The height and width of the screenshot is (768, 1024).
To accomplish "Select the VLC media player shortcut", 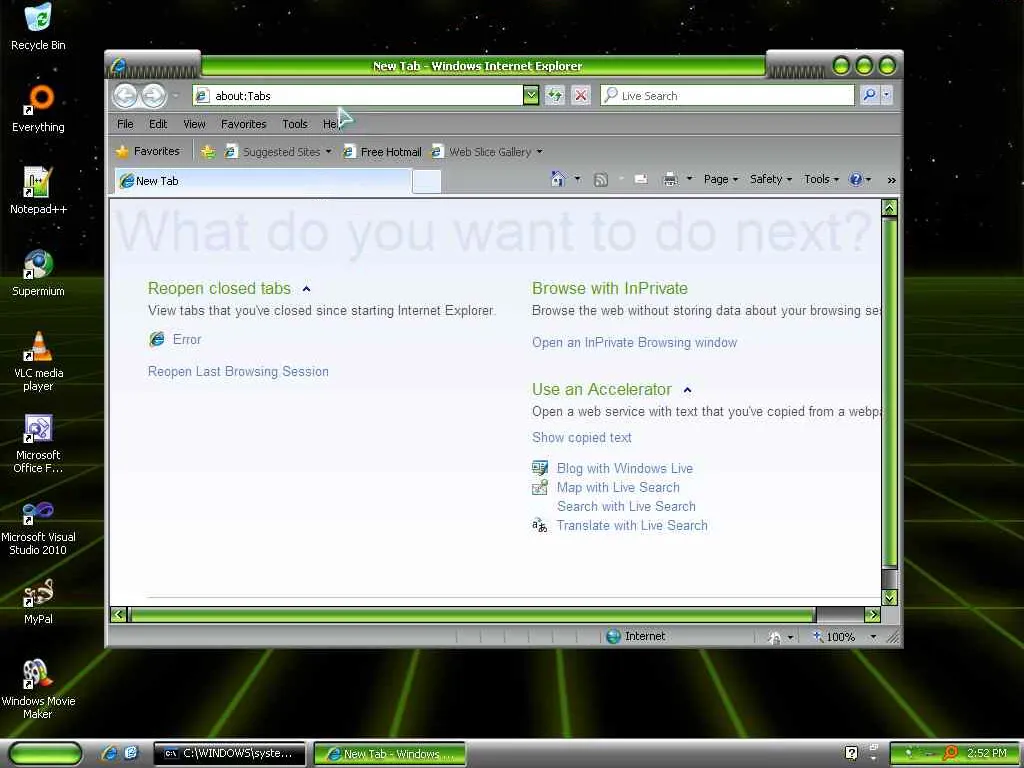I will click(x=39, y=360).
